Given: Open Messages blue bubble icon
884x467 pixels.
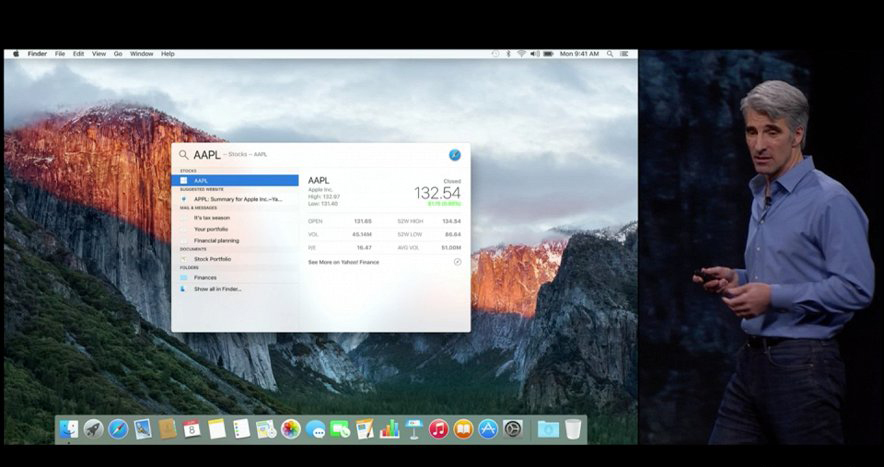Looking at the screenshot, I should [x=316, y=430].
